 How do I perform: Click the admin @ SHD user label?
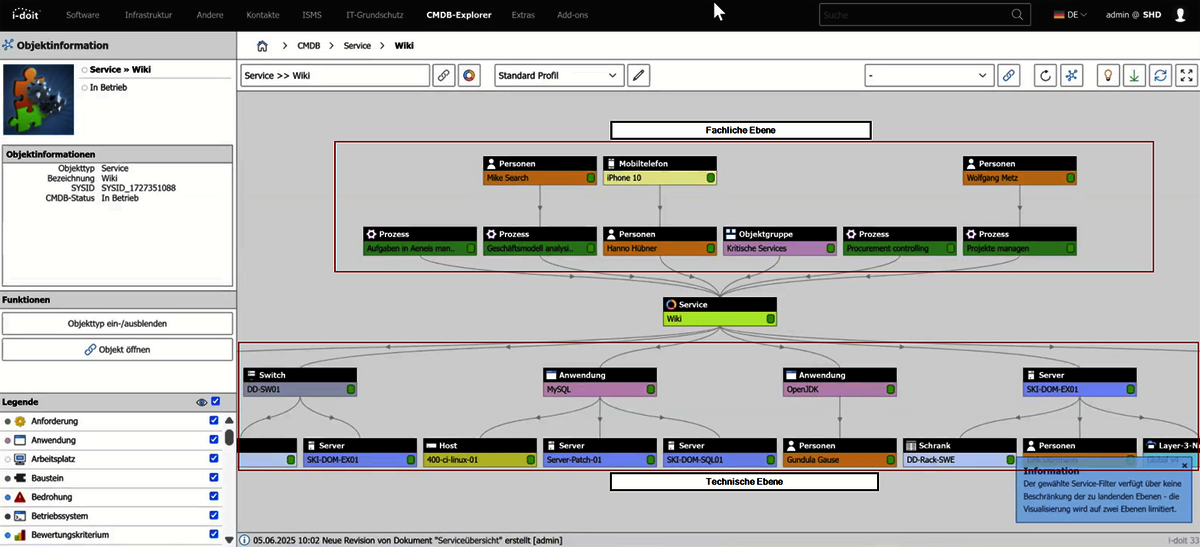click(1135, 15)
